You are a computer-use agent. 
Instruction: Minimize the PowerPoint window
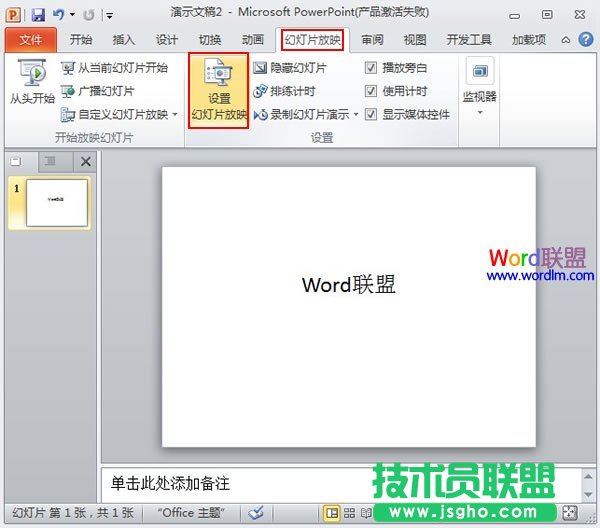pos(515,15)
